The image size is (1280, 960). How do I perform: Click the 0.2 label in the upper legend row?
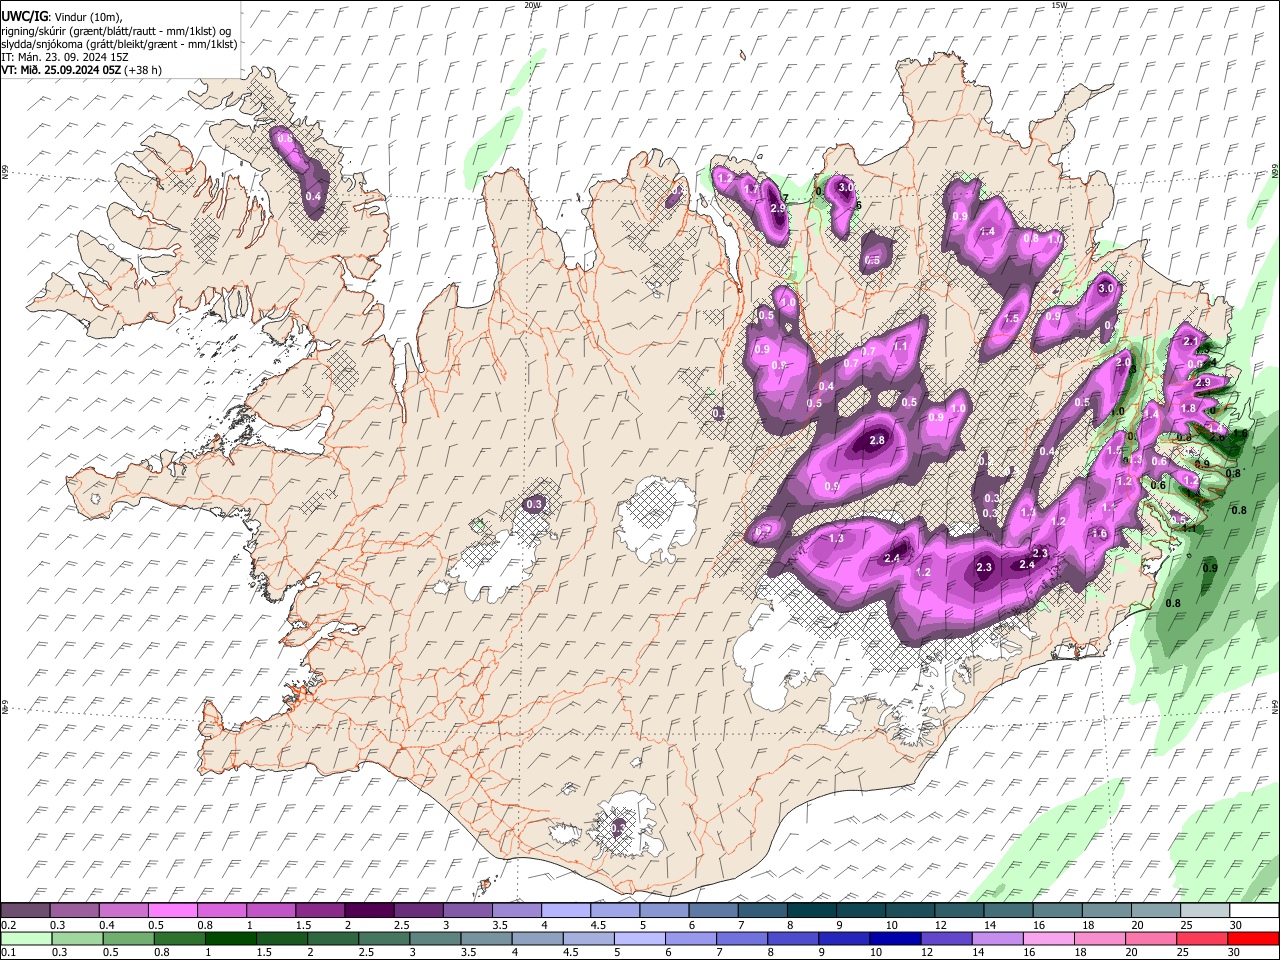8,925
